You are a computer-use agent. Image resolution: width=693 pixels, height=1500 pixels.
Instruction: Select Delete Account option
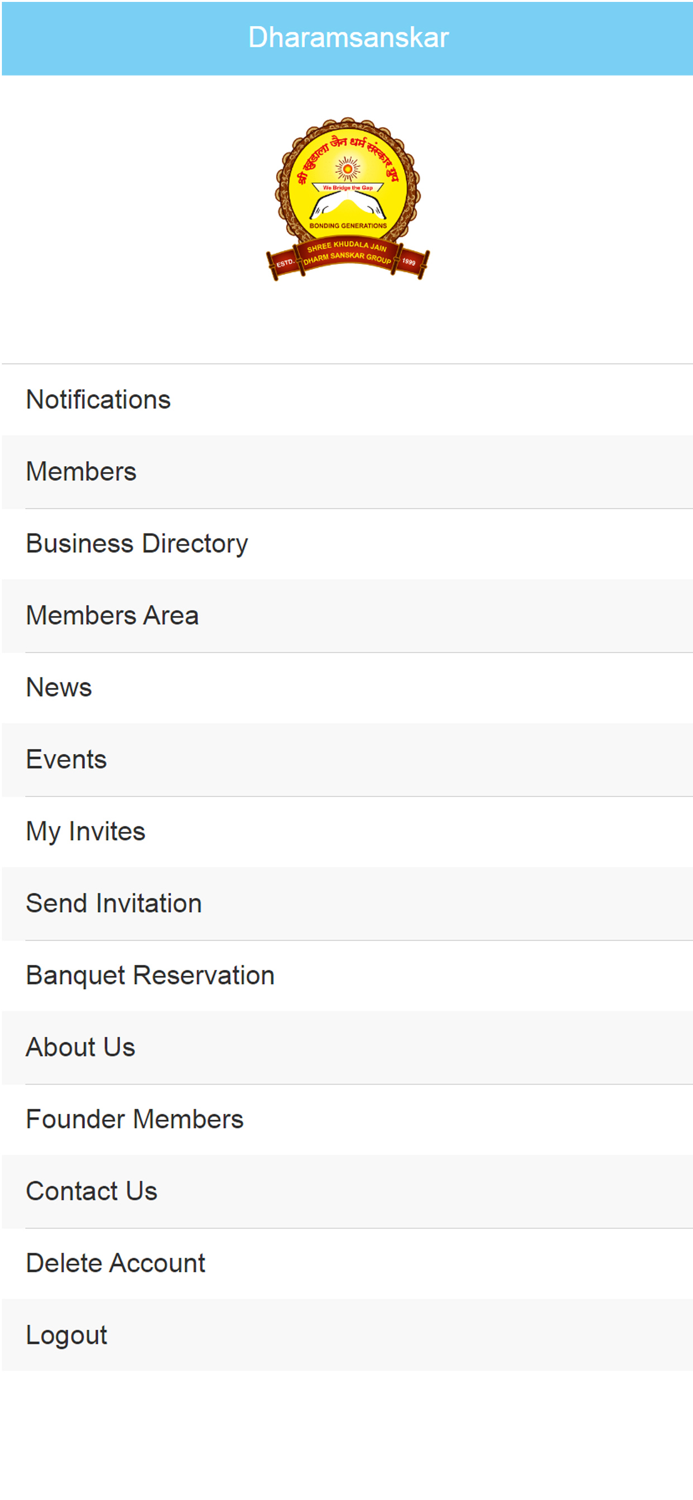click(x=116, y=1264)
